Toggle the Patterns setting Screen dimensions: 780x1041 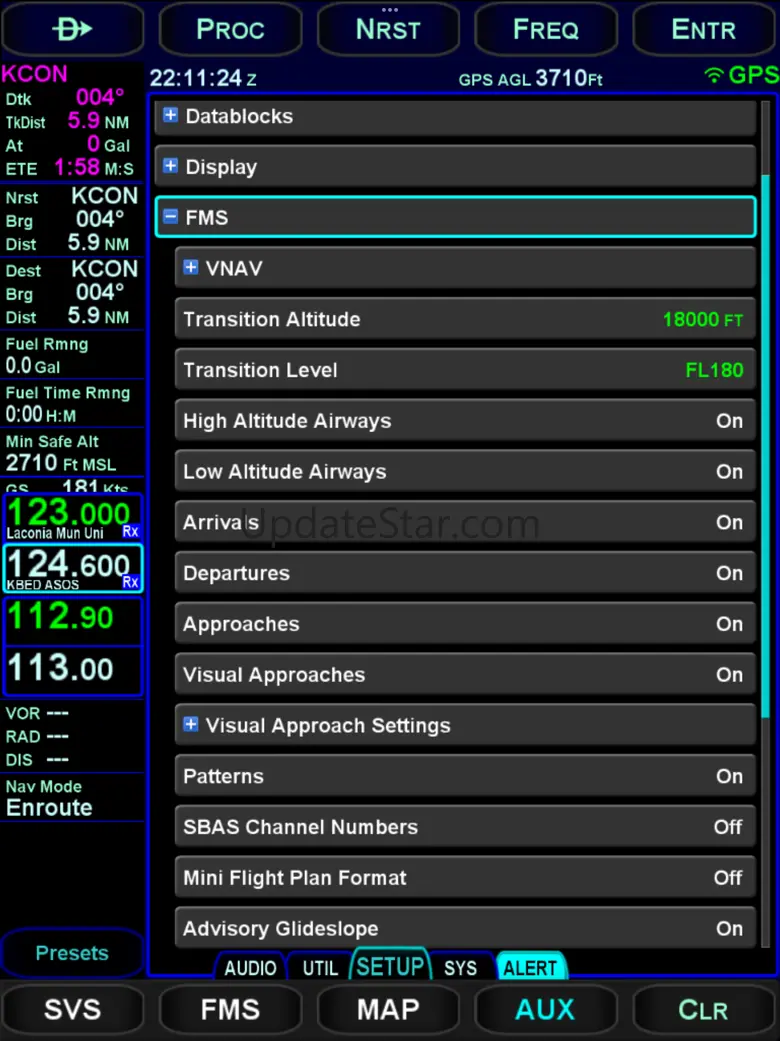(x=465, y=776)
